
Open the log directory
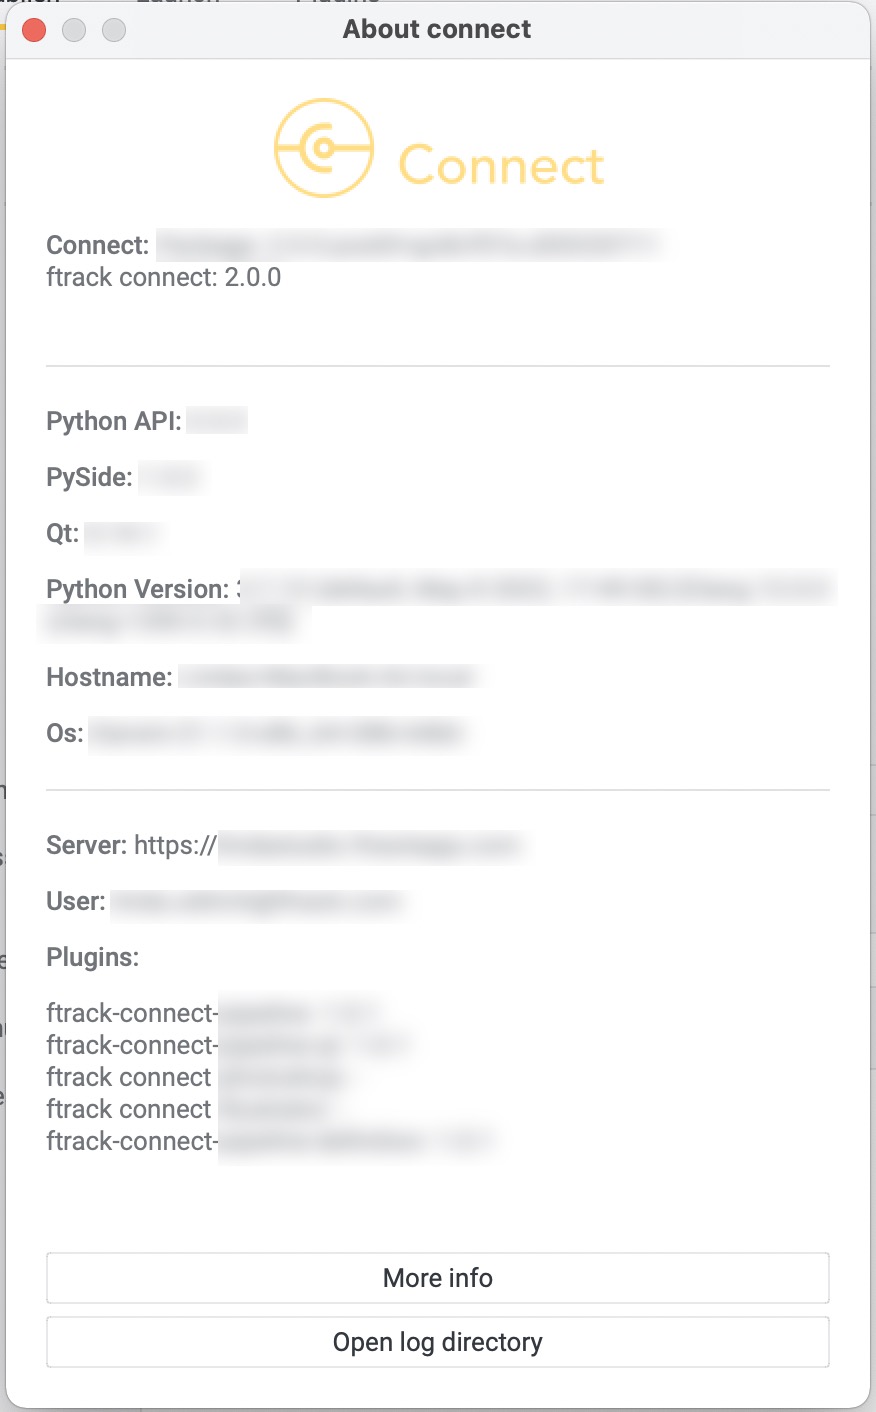438,1342
